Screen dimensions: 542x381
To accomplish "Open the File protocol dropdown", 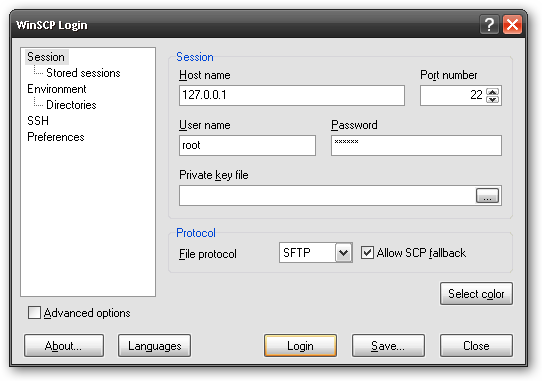I will (343, 253).
